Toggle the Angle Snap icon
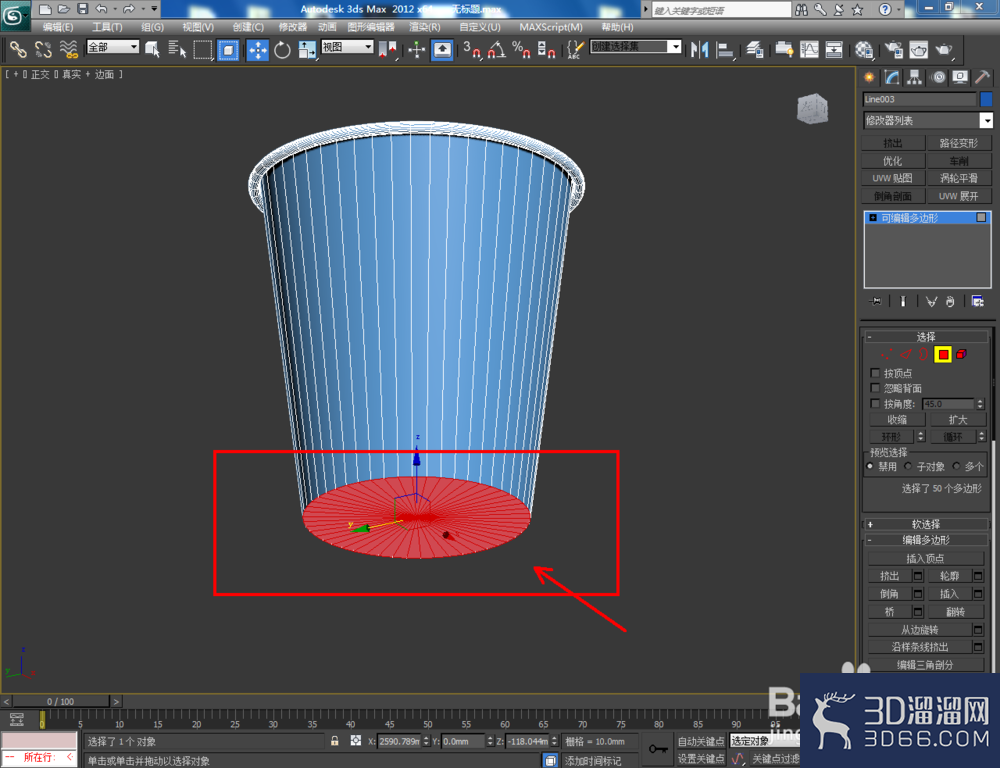This screenshot has width=1000, height=768. tap(497, 49)
